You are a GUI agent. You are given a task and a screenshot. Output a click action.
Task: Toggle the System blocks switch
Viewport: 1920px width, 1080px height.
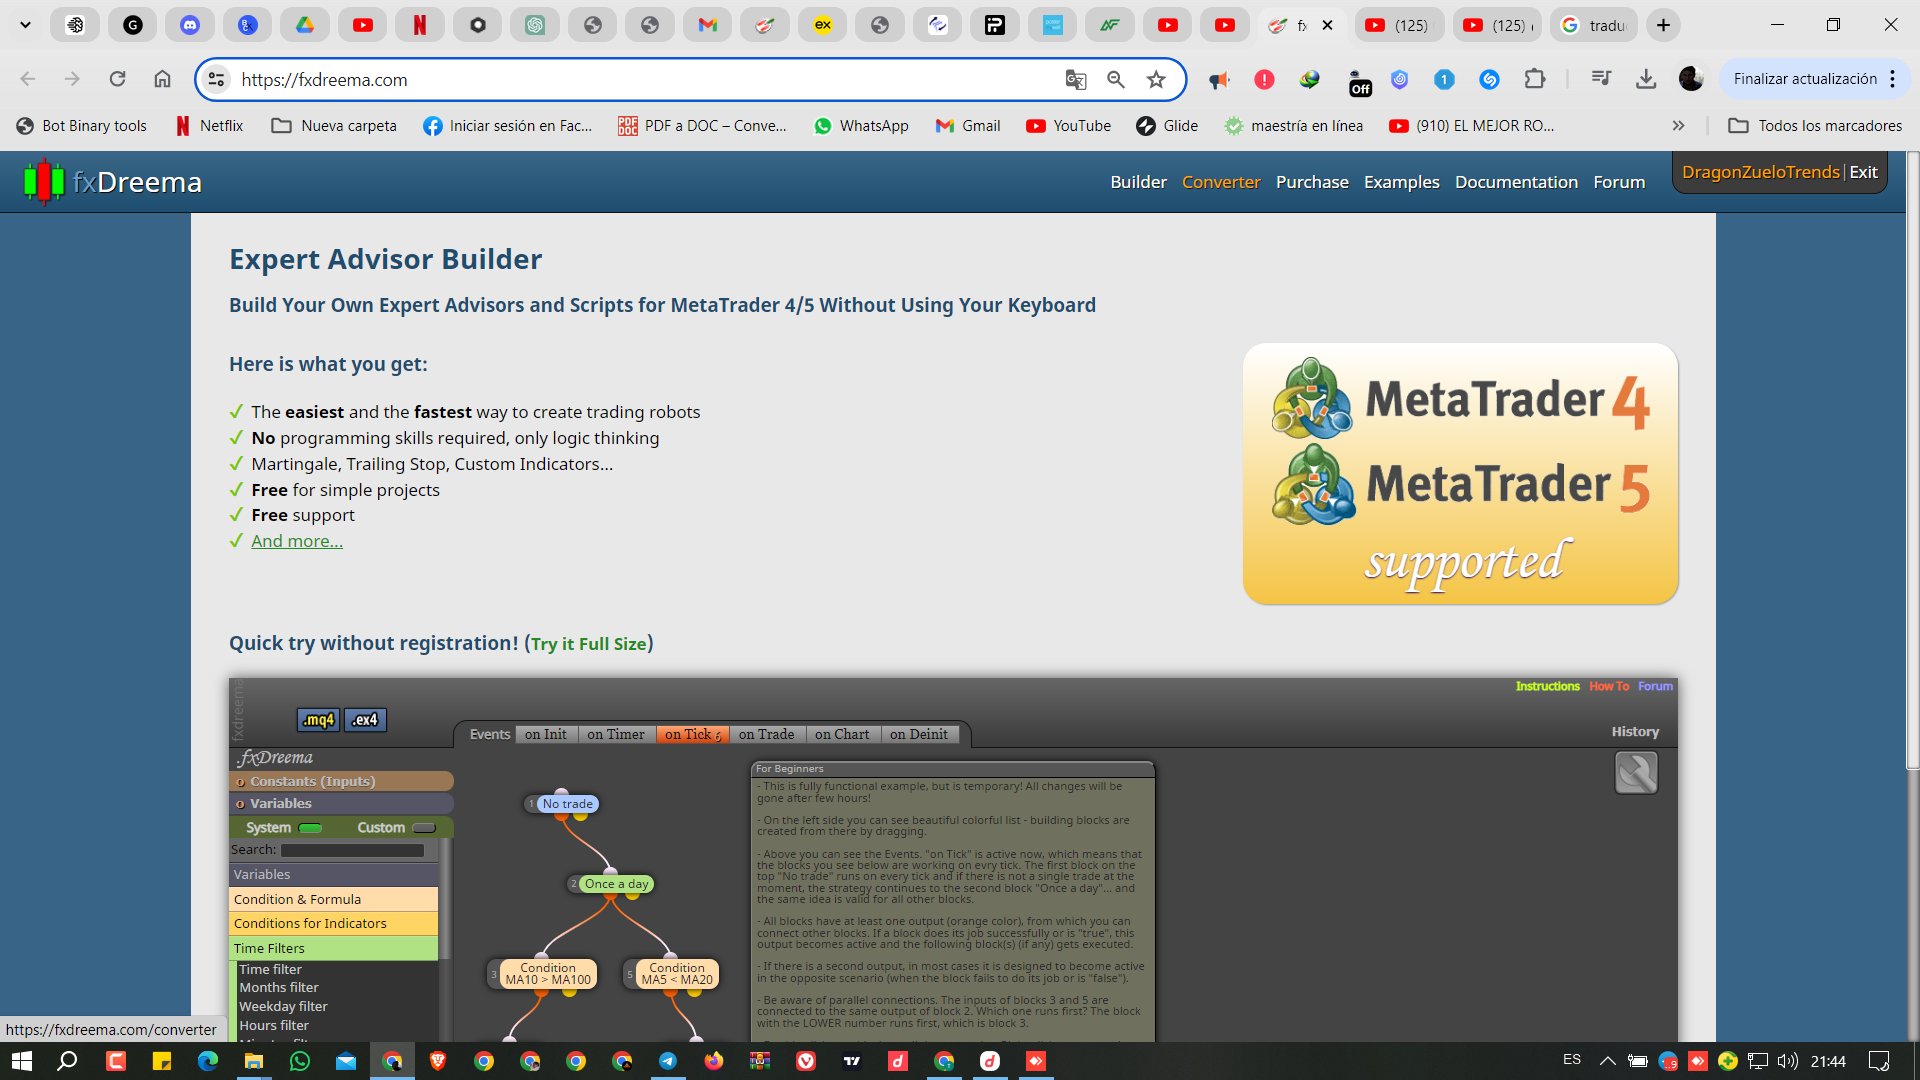tap(310, 828)
